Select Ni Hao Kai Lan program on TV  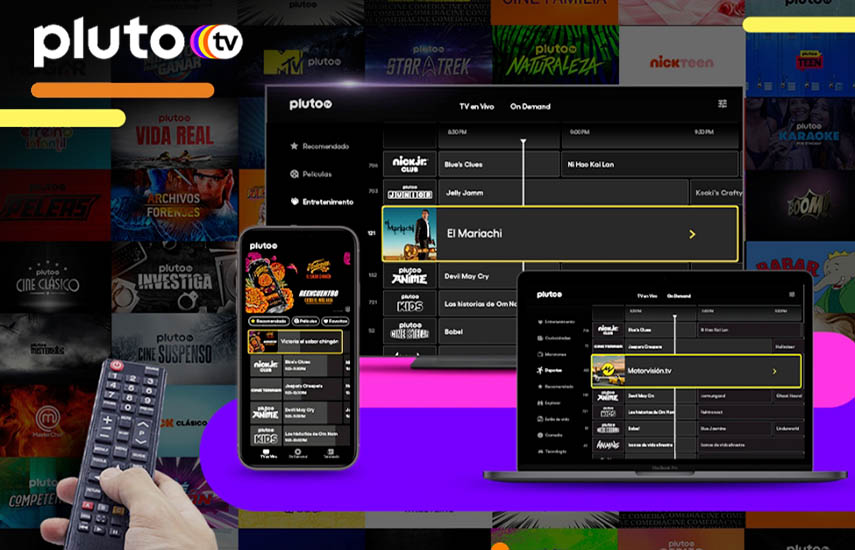649,164
